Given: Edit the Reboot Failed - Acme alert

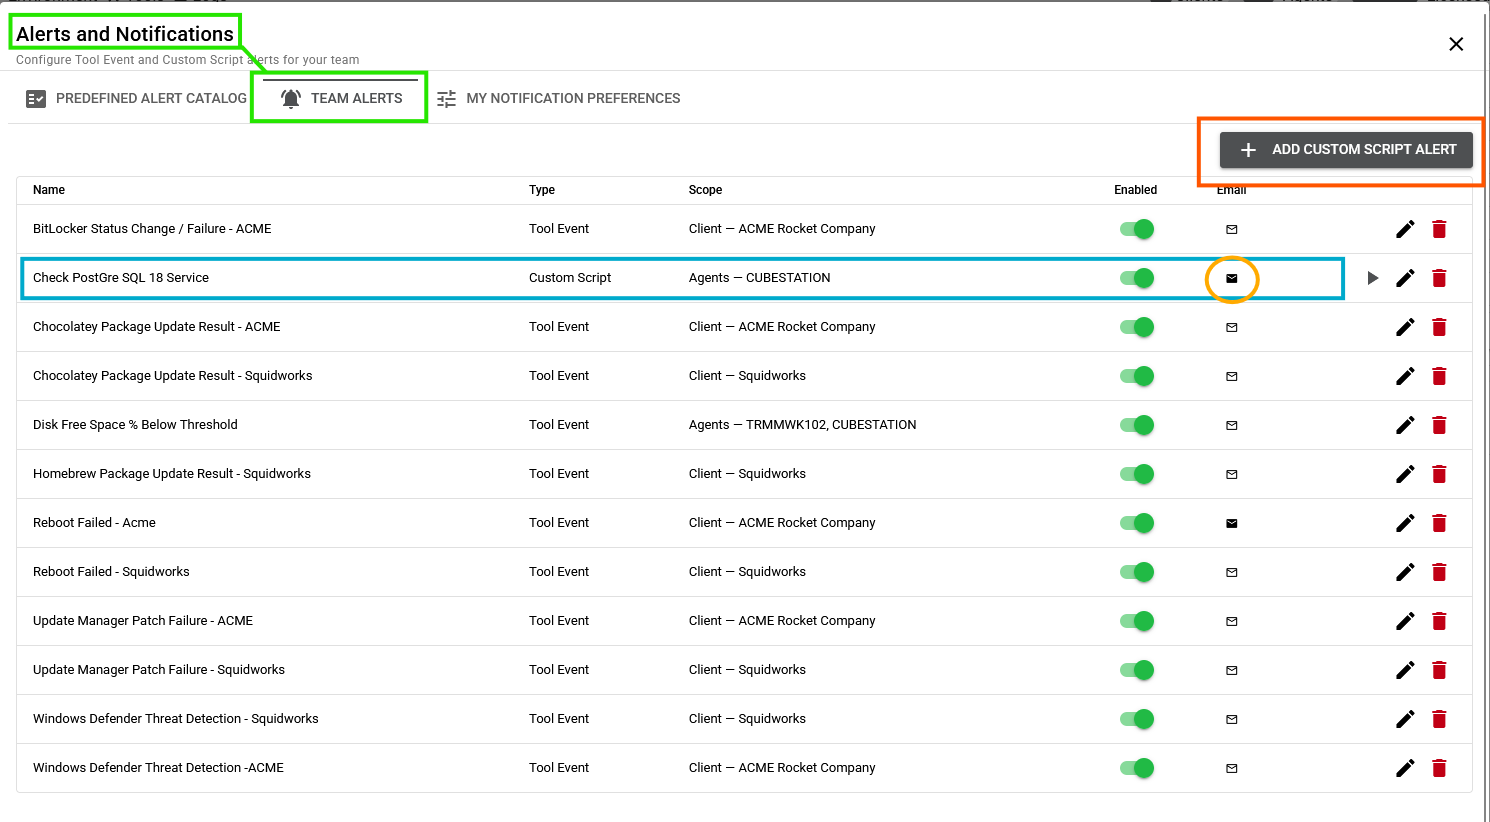Looking at the screenshot, I should 1405,523.
